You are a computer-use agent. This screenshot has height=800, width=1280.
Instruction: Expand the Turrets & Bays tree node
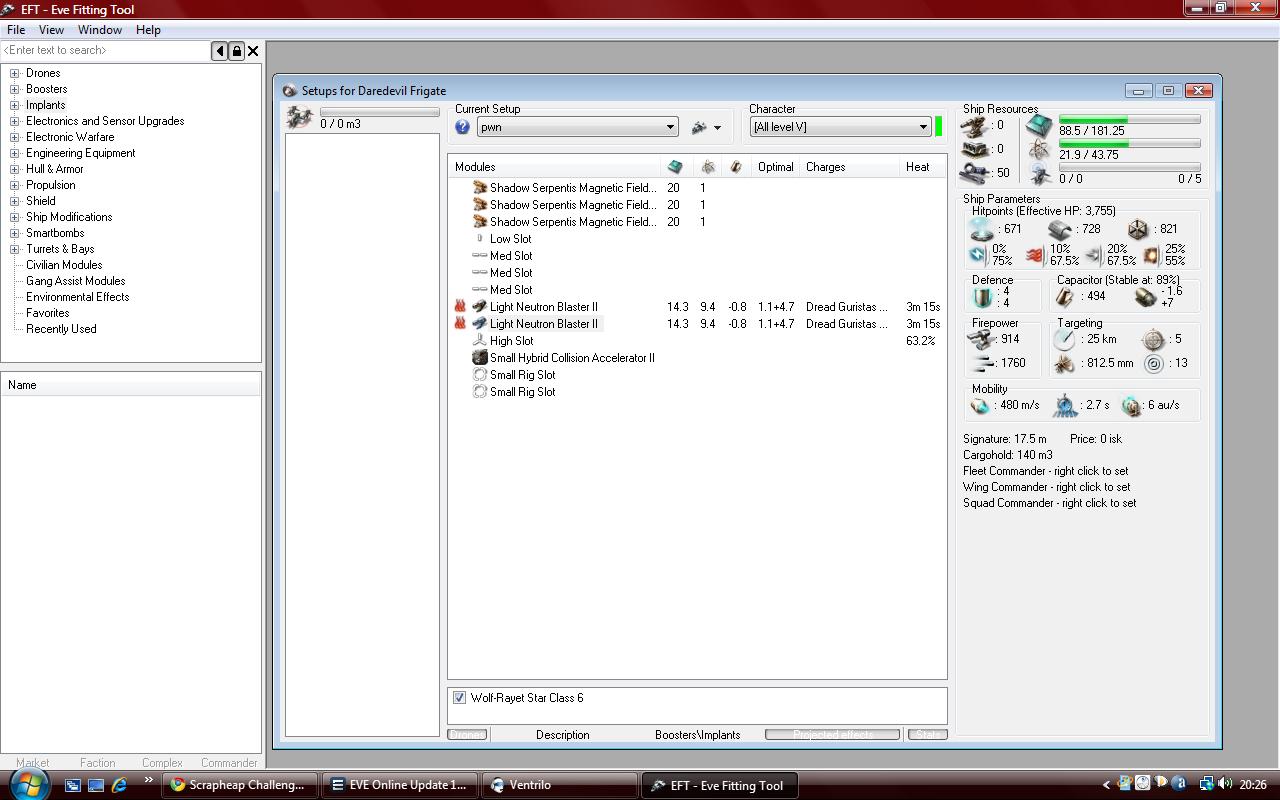point(15,249)
